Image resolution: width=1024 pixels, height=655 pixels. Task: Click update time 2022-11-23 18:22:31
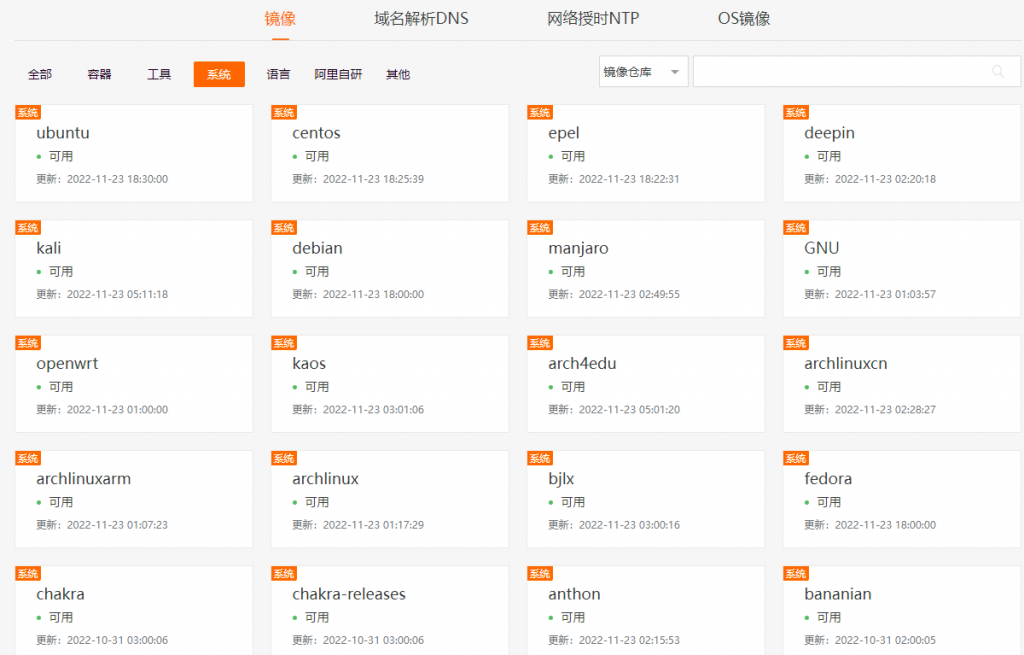click(630, 179)
